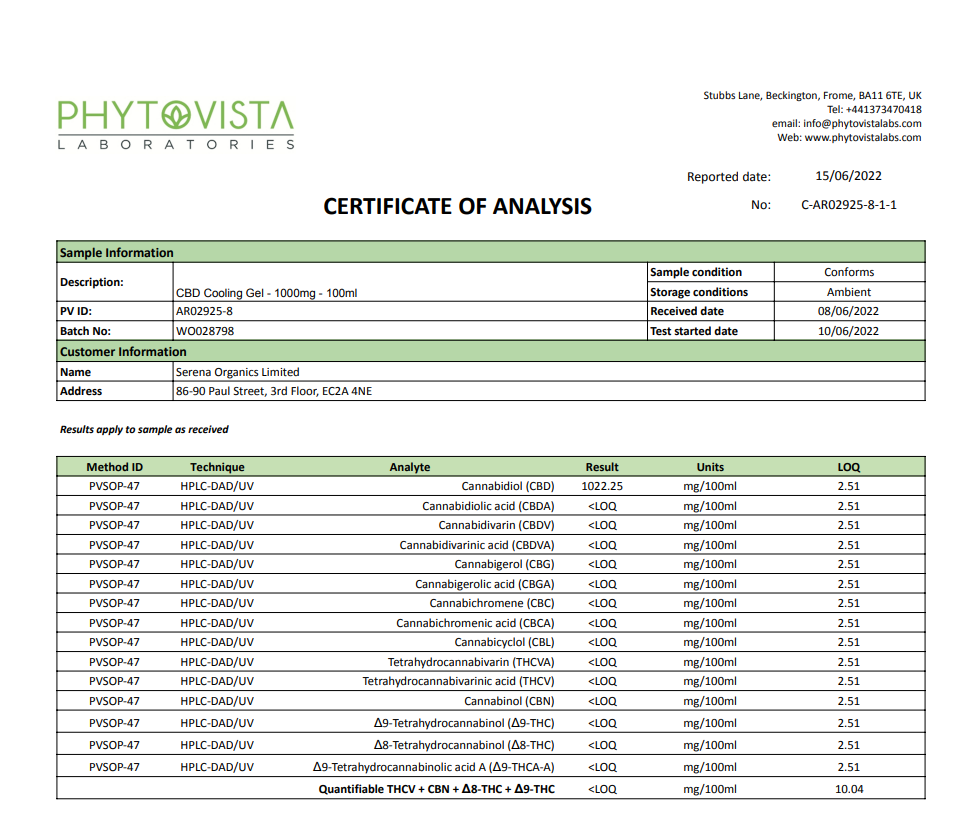Click the reported date 15/06/2022

(x=848, y=176)
